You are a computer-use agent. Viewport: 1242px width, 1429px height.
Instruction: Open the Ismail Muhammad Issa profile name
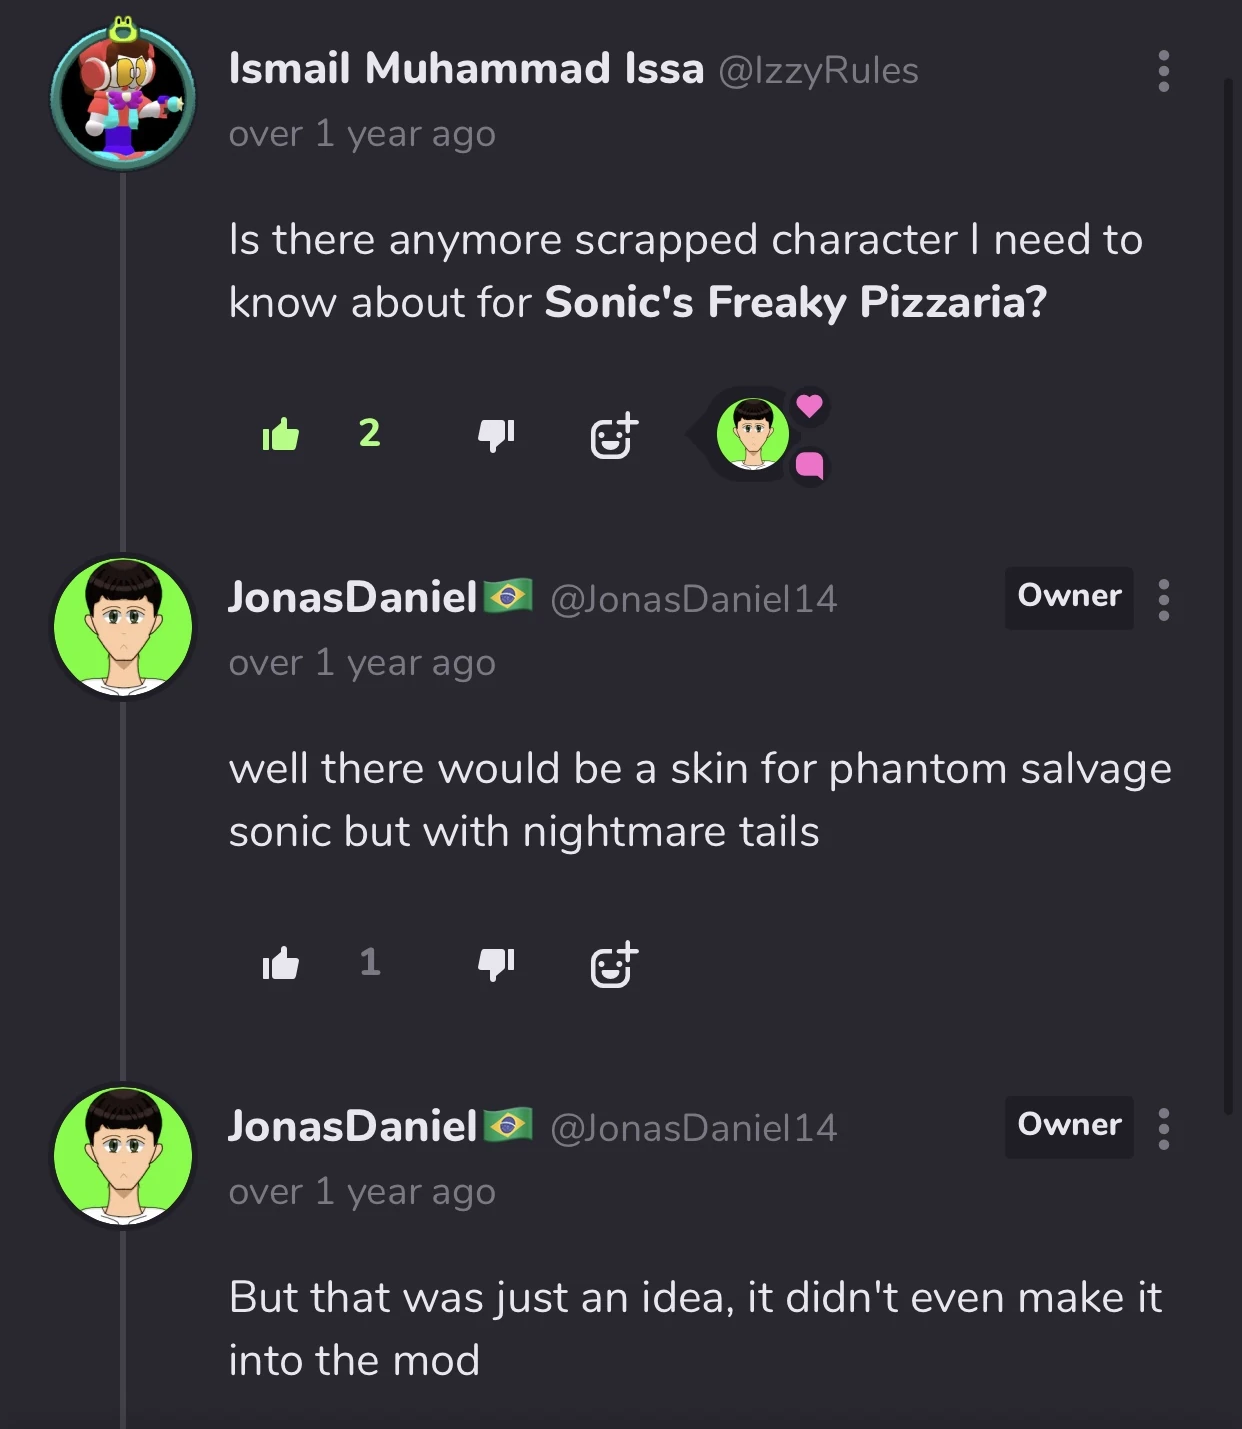466,69
